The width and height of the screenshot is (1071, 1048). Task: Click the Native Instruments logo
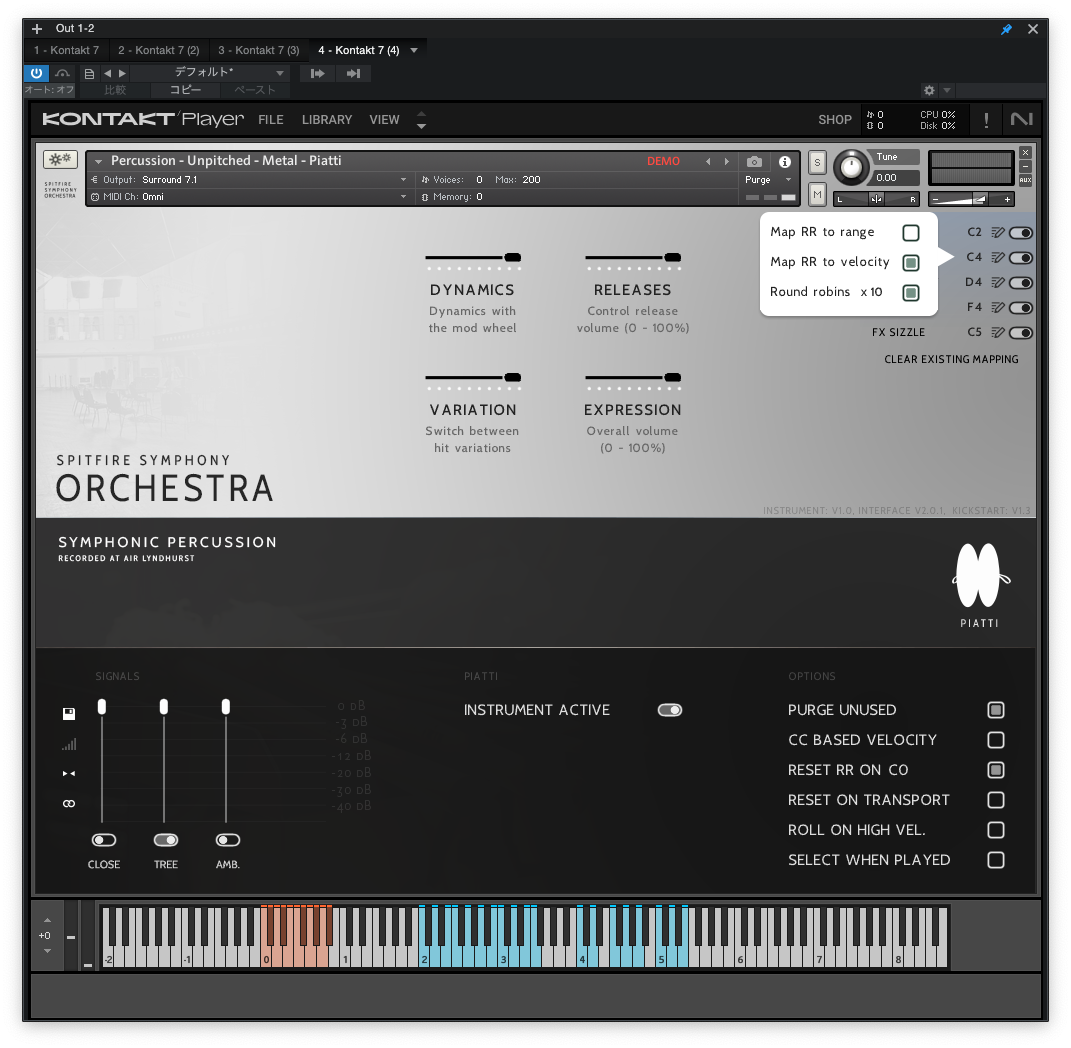coord(1021,120)
